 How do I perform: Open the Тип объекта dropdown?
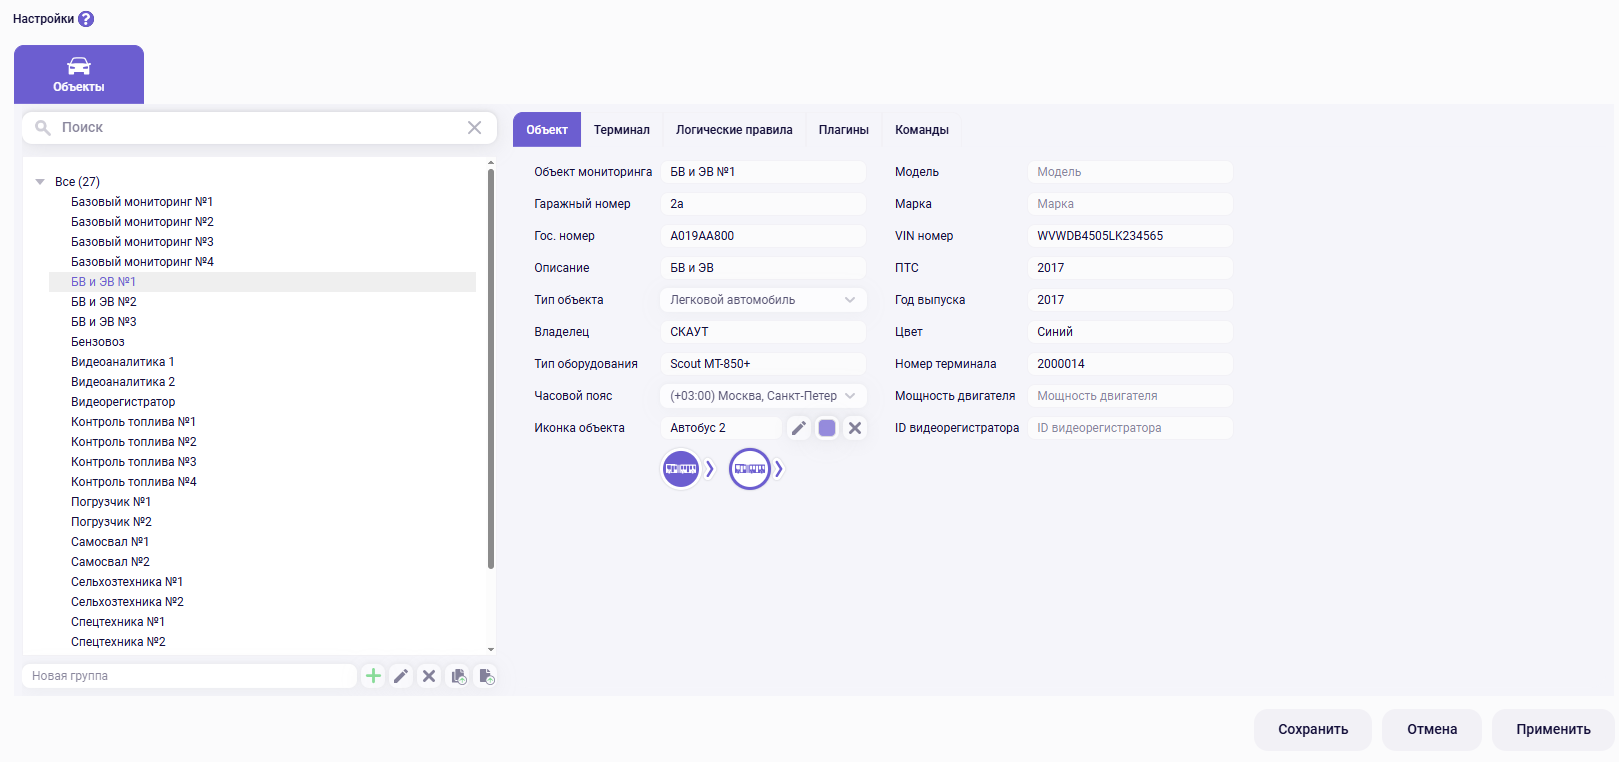[763, 300]
